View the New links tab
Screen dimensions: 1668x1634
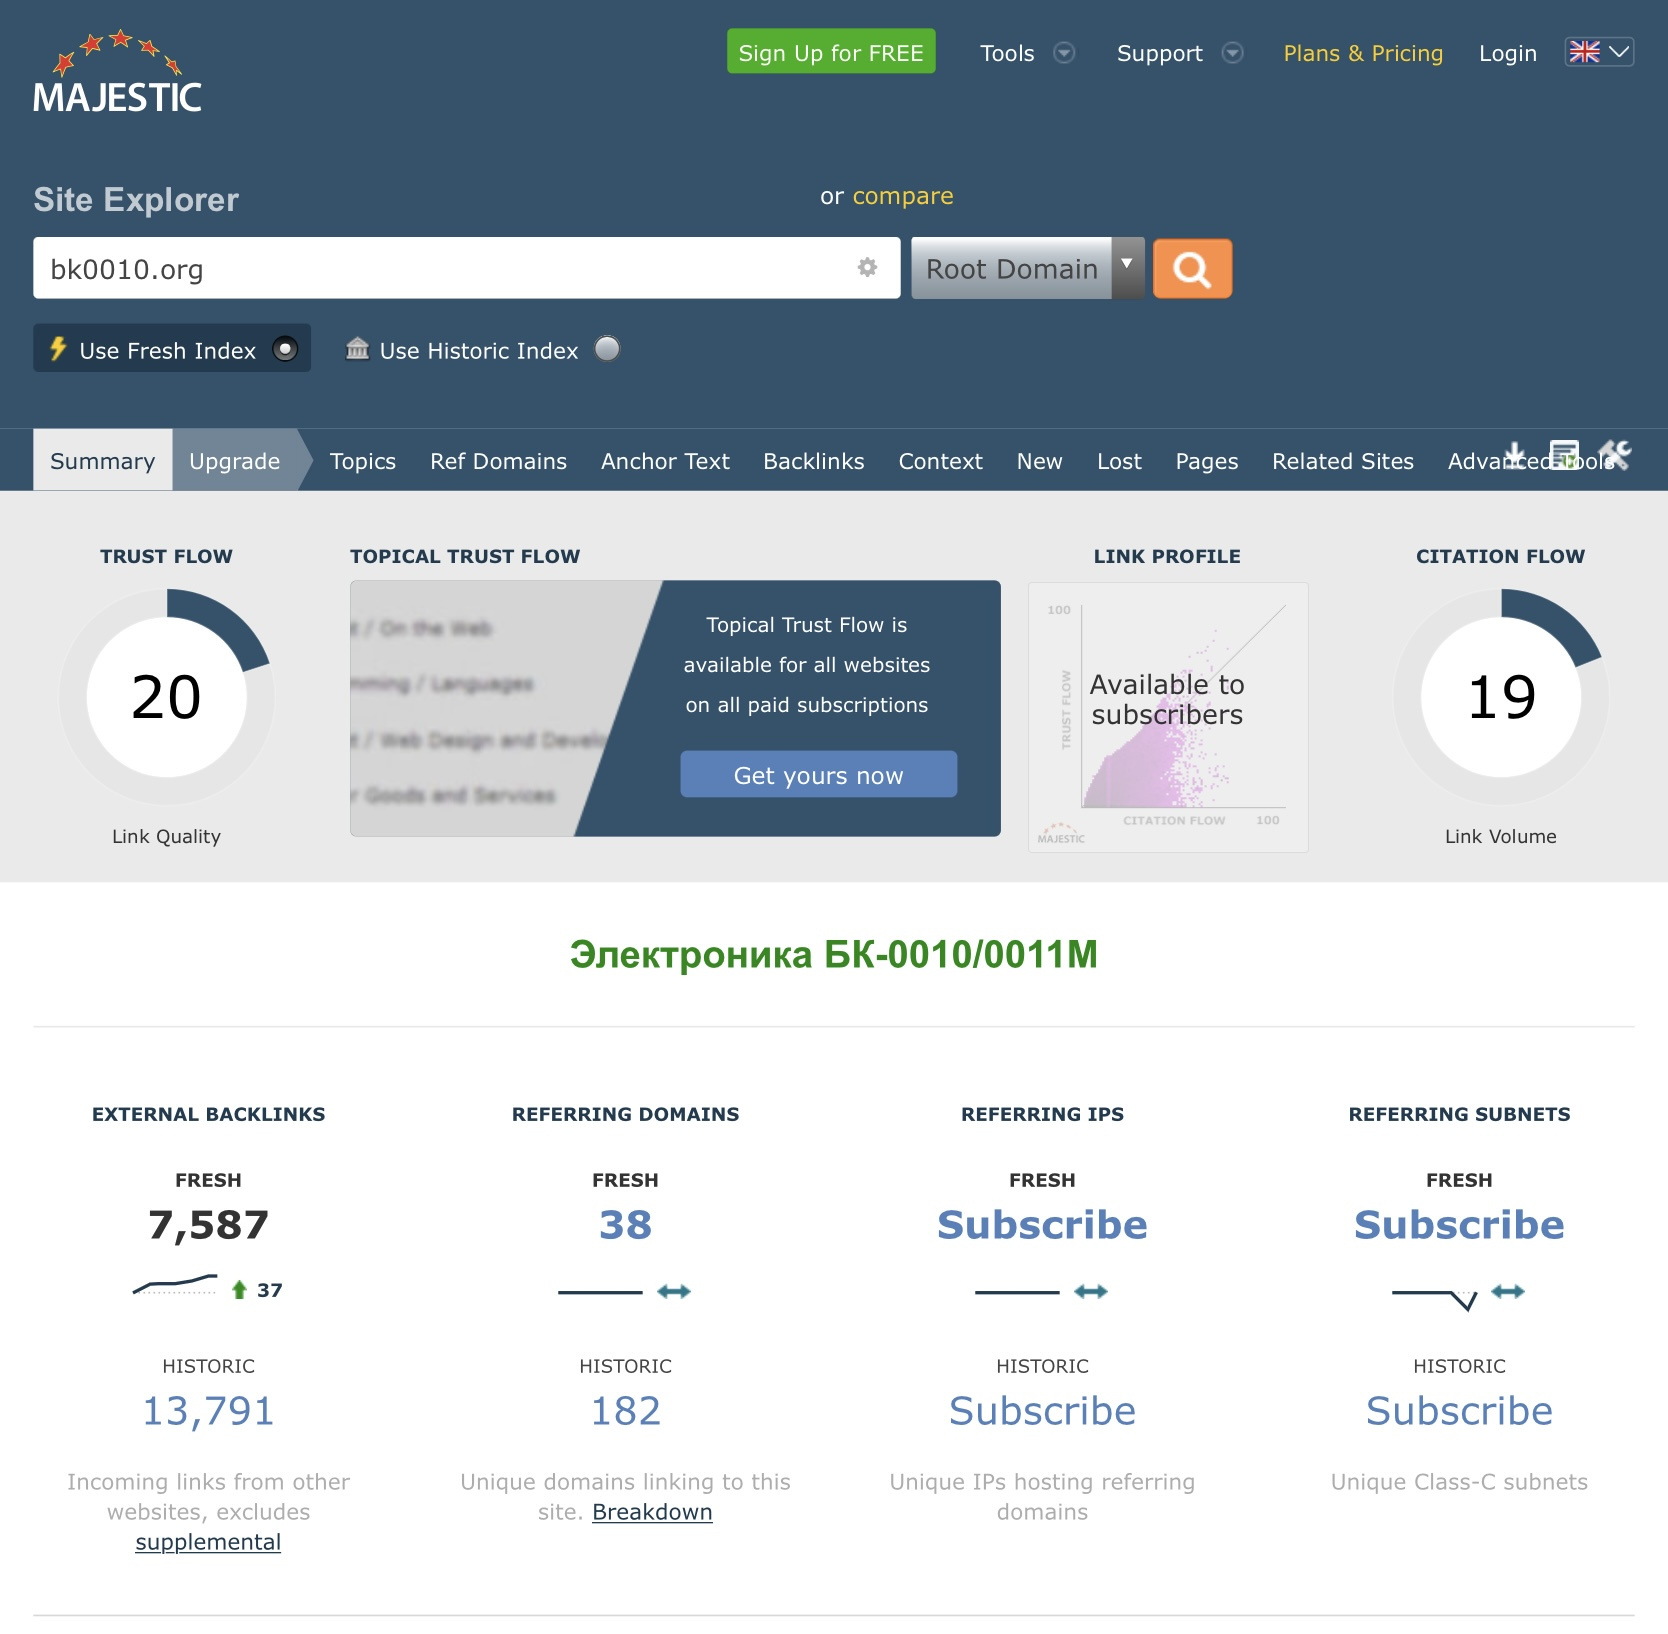click(x=1039, y=461)
